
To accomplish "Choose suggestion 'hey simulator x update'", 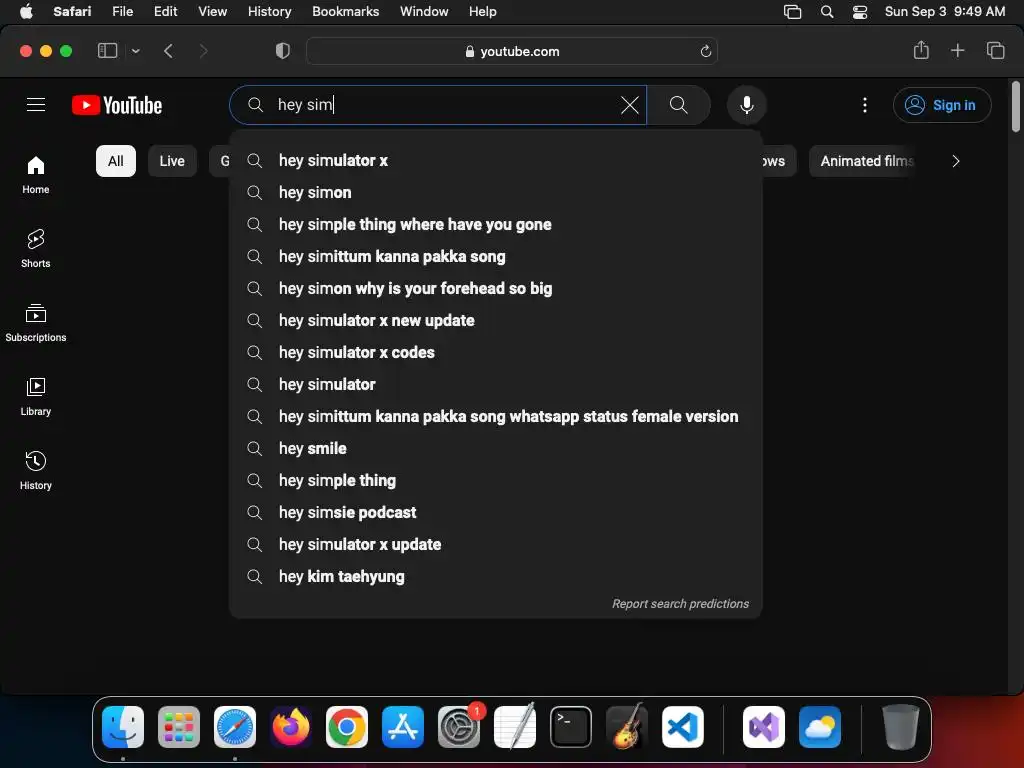I will coord(495,545).
